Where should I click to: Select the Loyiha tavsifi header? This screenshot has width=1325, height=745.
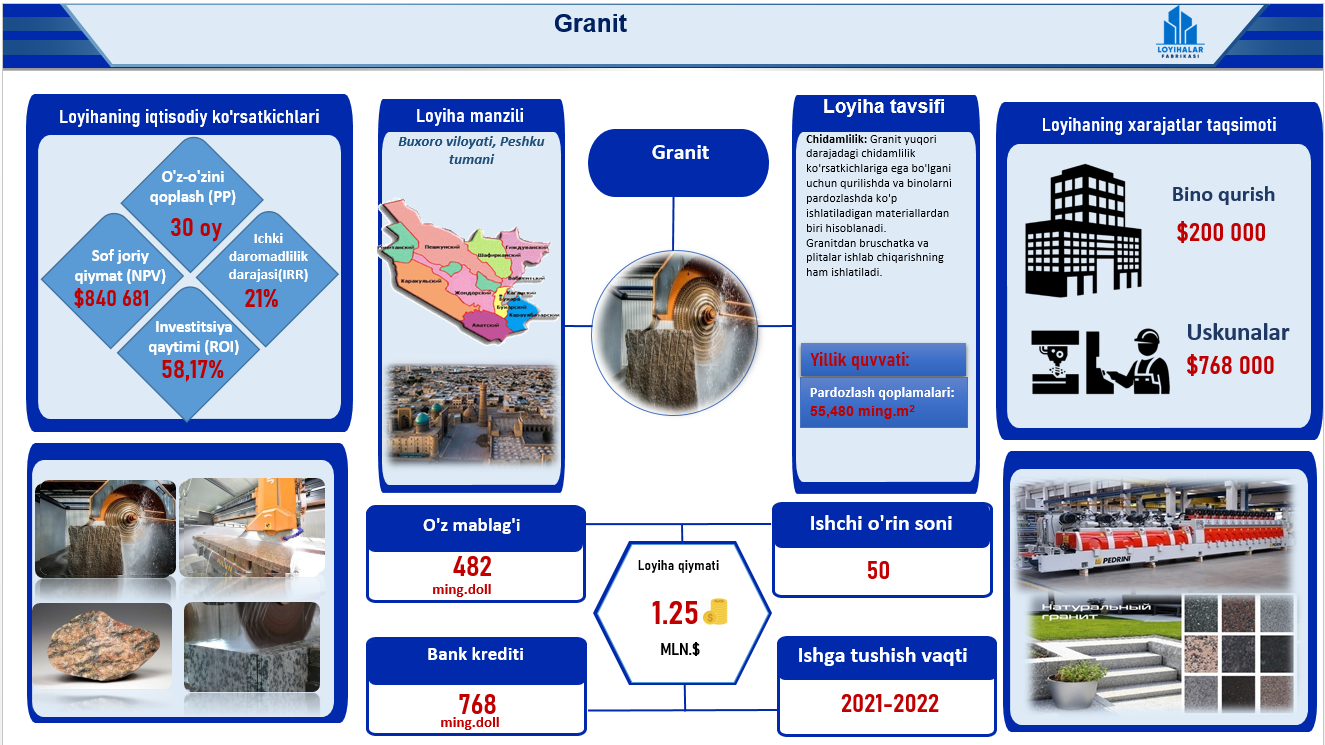pos(883,108)
